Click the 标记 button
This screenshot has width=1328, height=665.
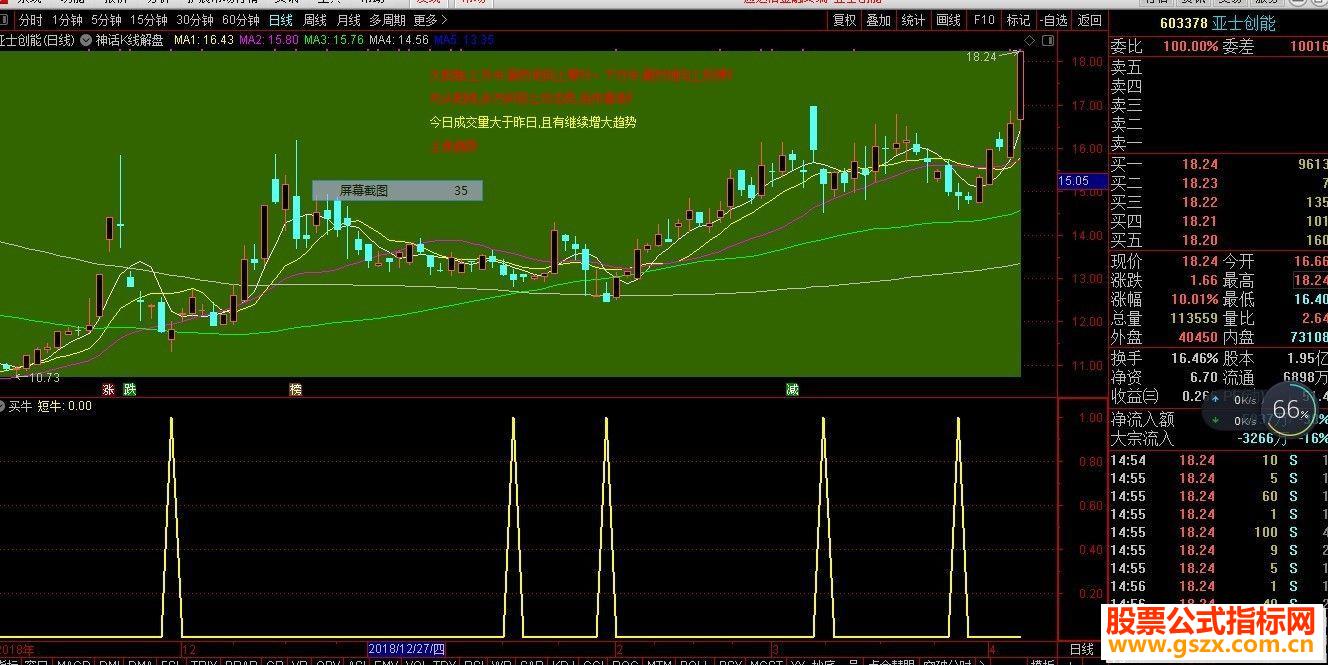pos(1018,20)
